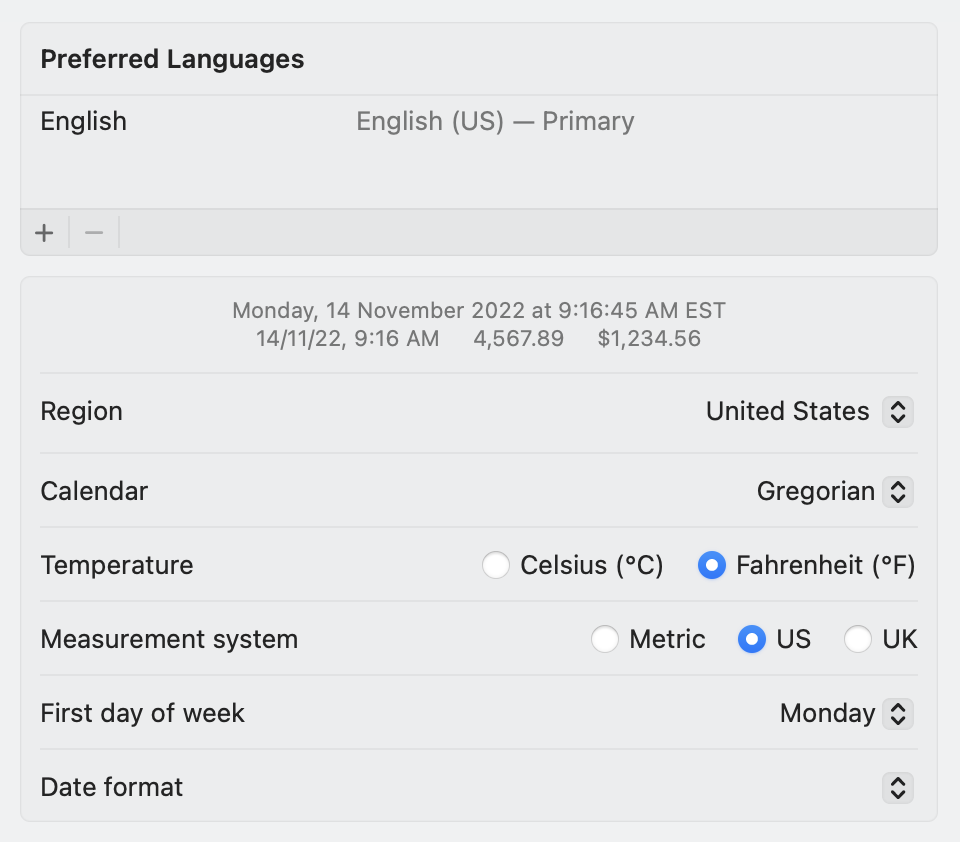Screen dimensions: 960x842
Task: Select Fahrenheit temperature radio button
Action: coord(711,566)
